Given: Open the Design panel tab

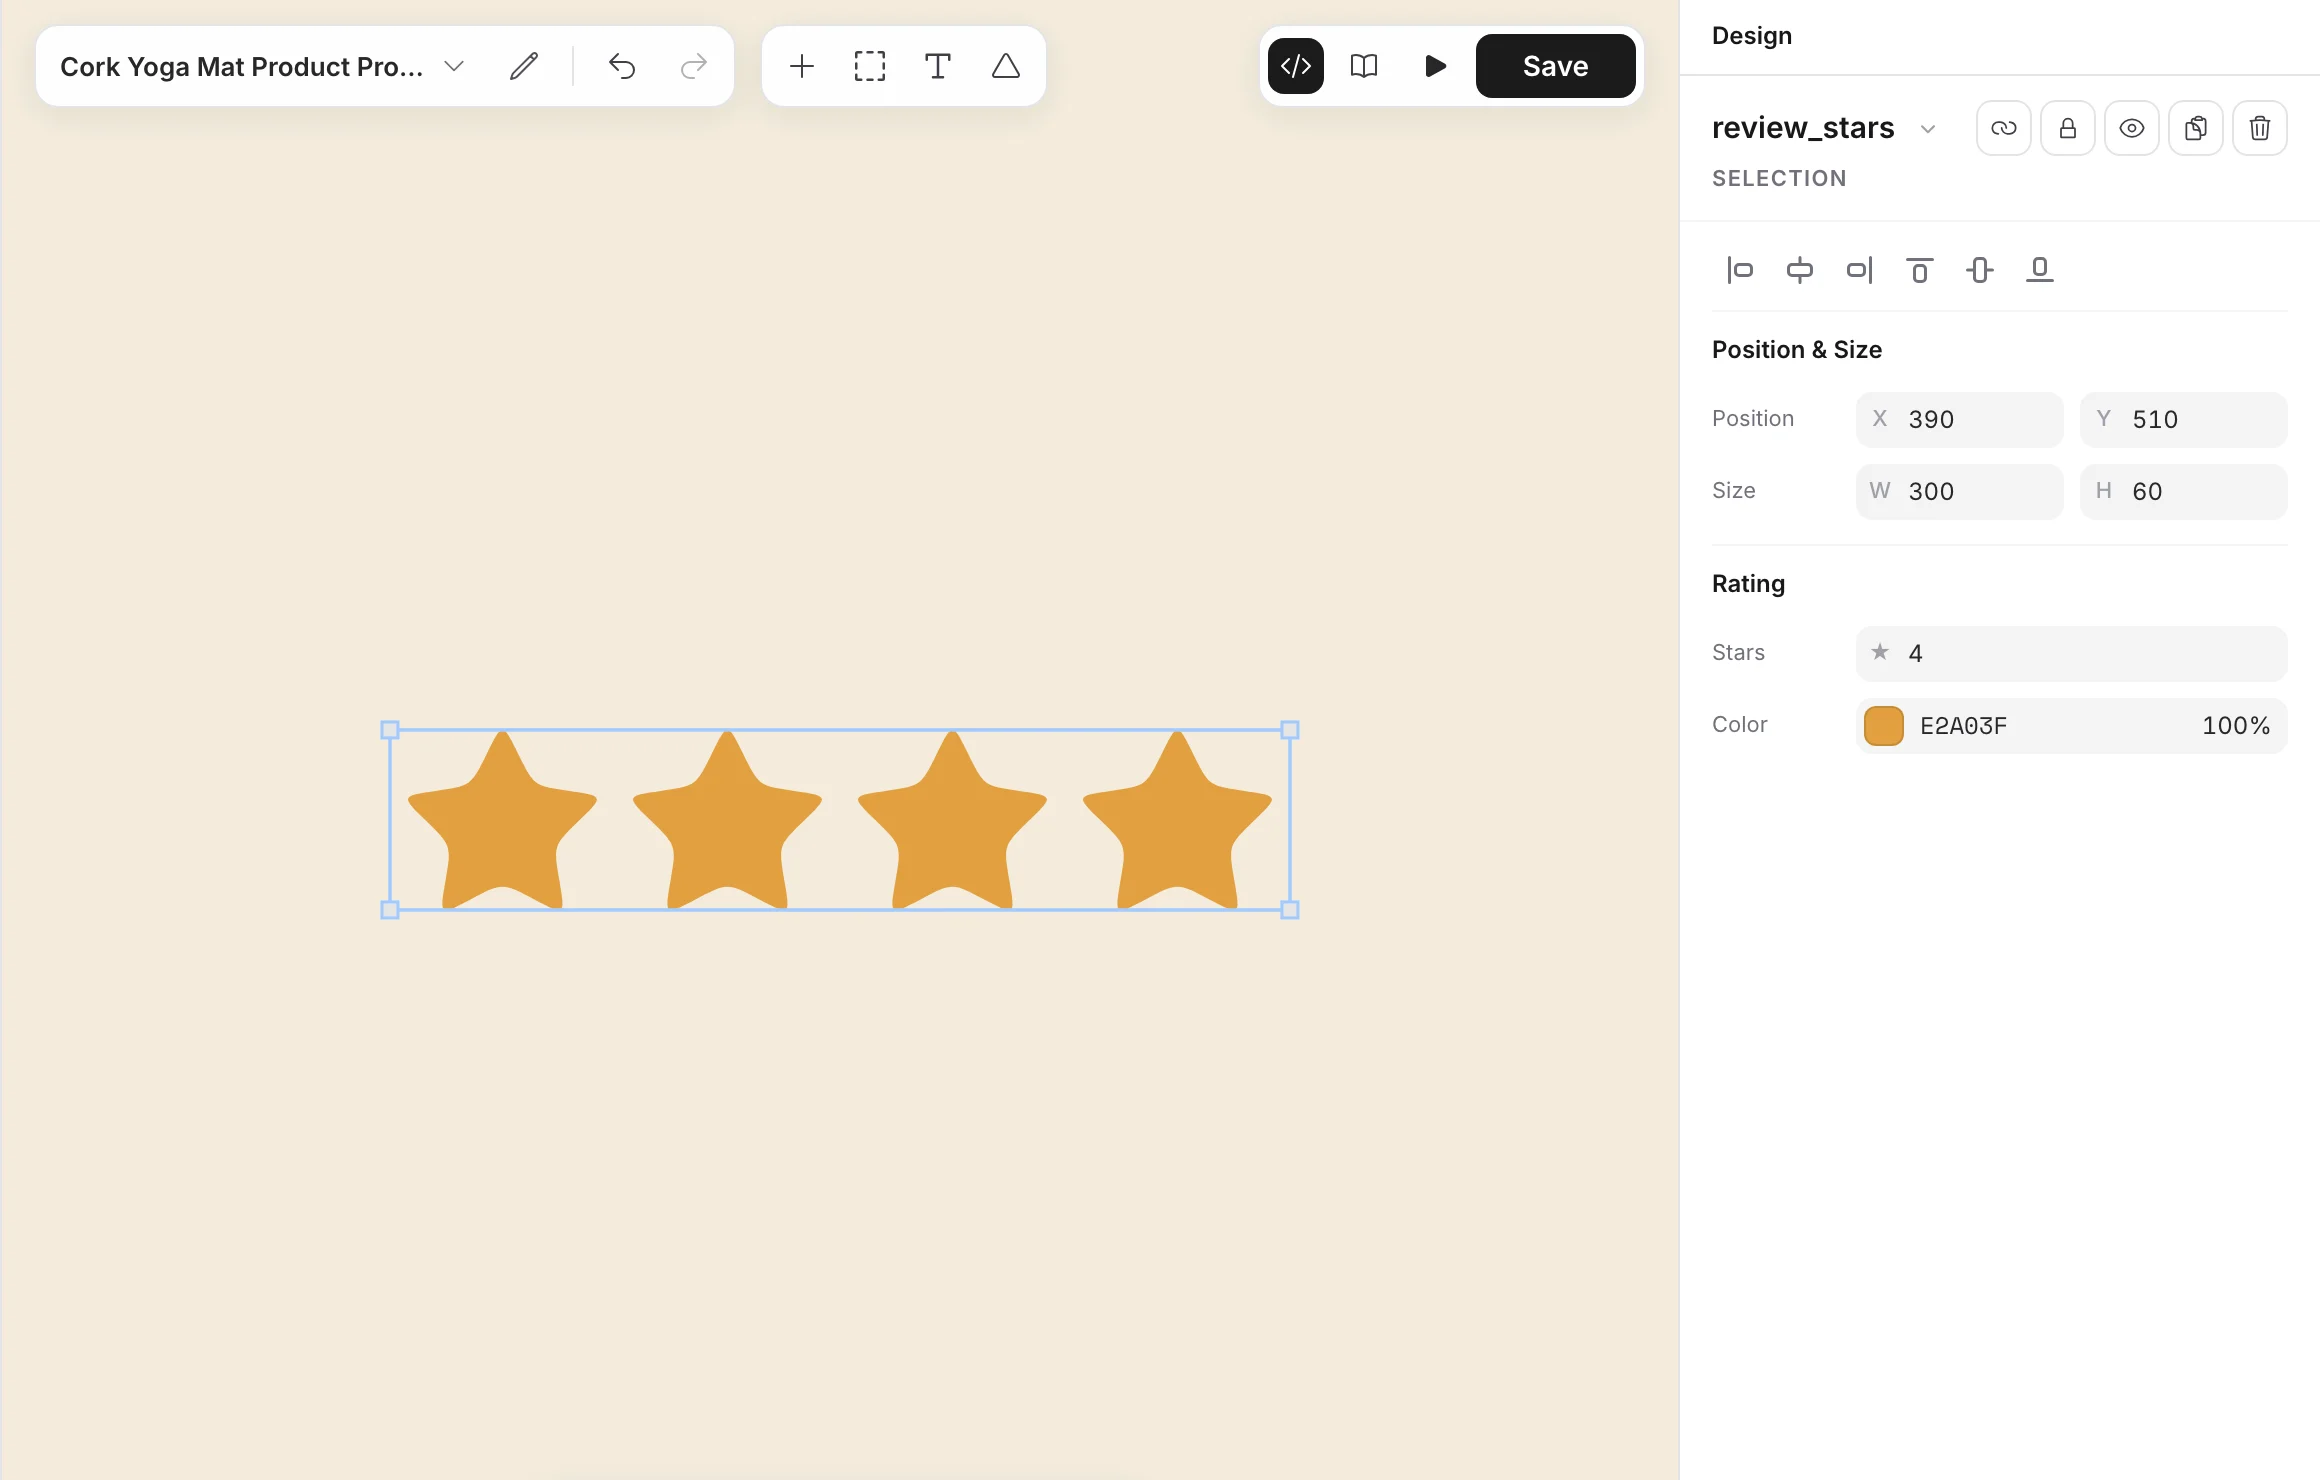Looking at the screenshot, I should (x=1752, y=36).
